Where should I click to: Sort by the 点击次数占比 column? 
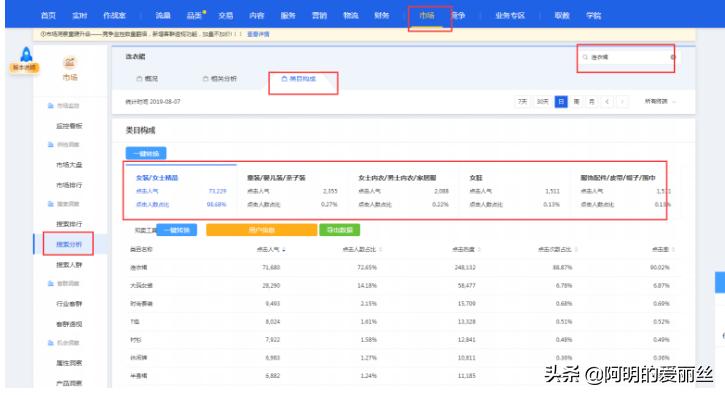click(576, 250)
